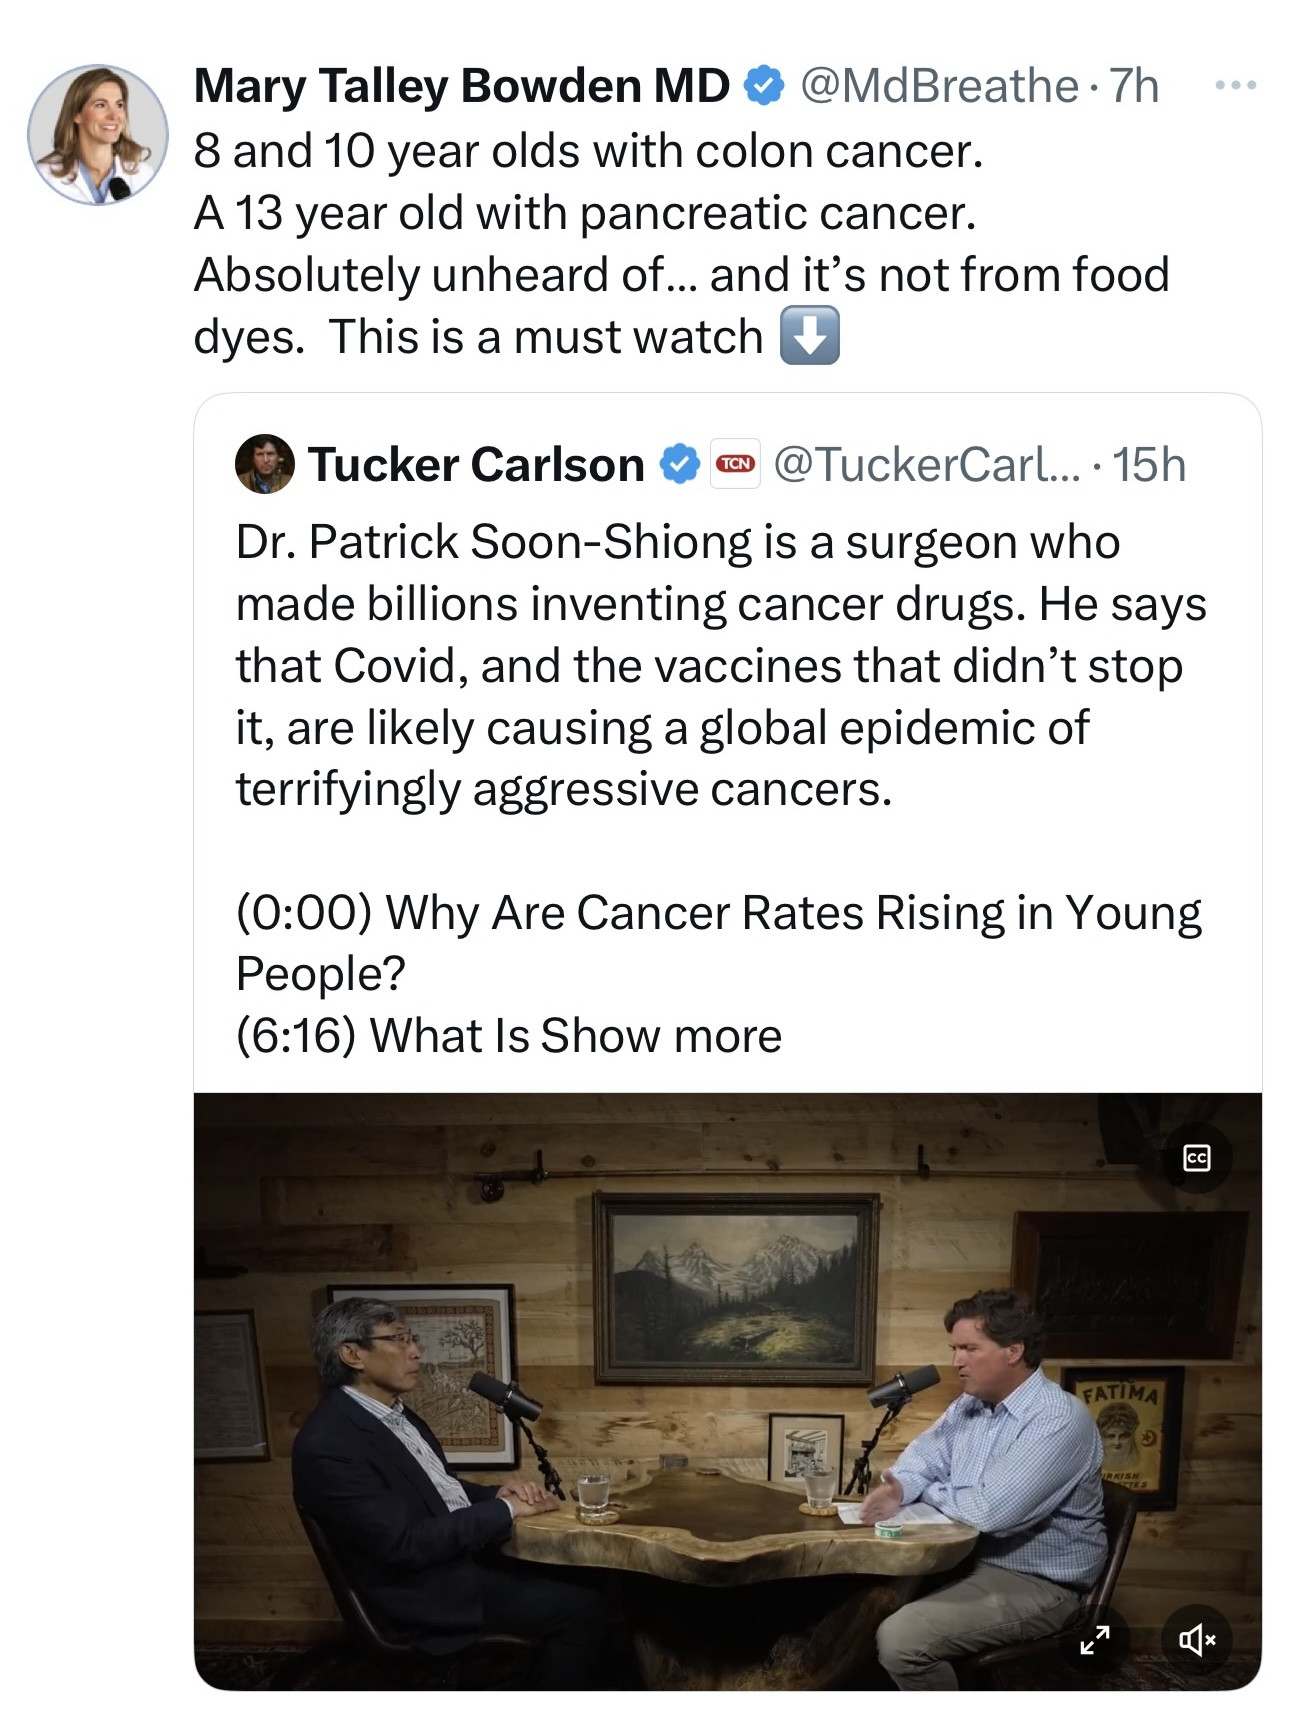Click the down arrow emoji in the post
This screenshot has width=1290, height=1731.
click(809, 336)
